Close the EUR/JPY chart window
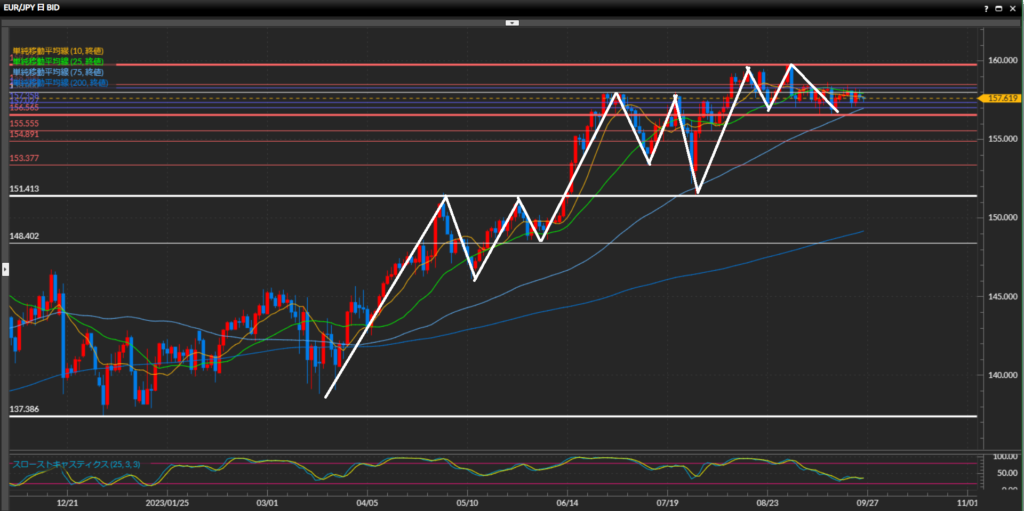 click(1014, 7)
